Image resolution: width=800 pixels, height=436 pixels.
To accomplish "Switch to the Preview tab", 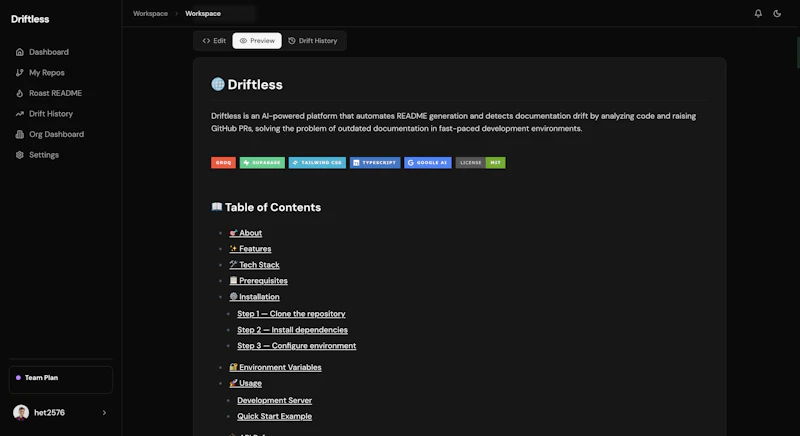I will 257,41.
